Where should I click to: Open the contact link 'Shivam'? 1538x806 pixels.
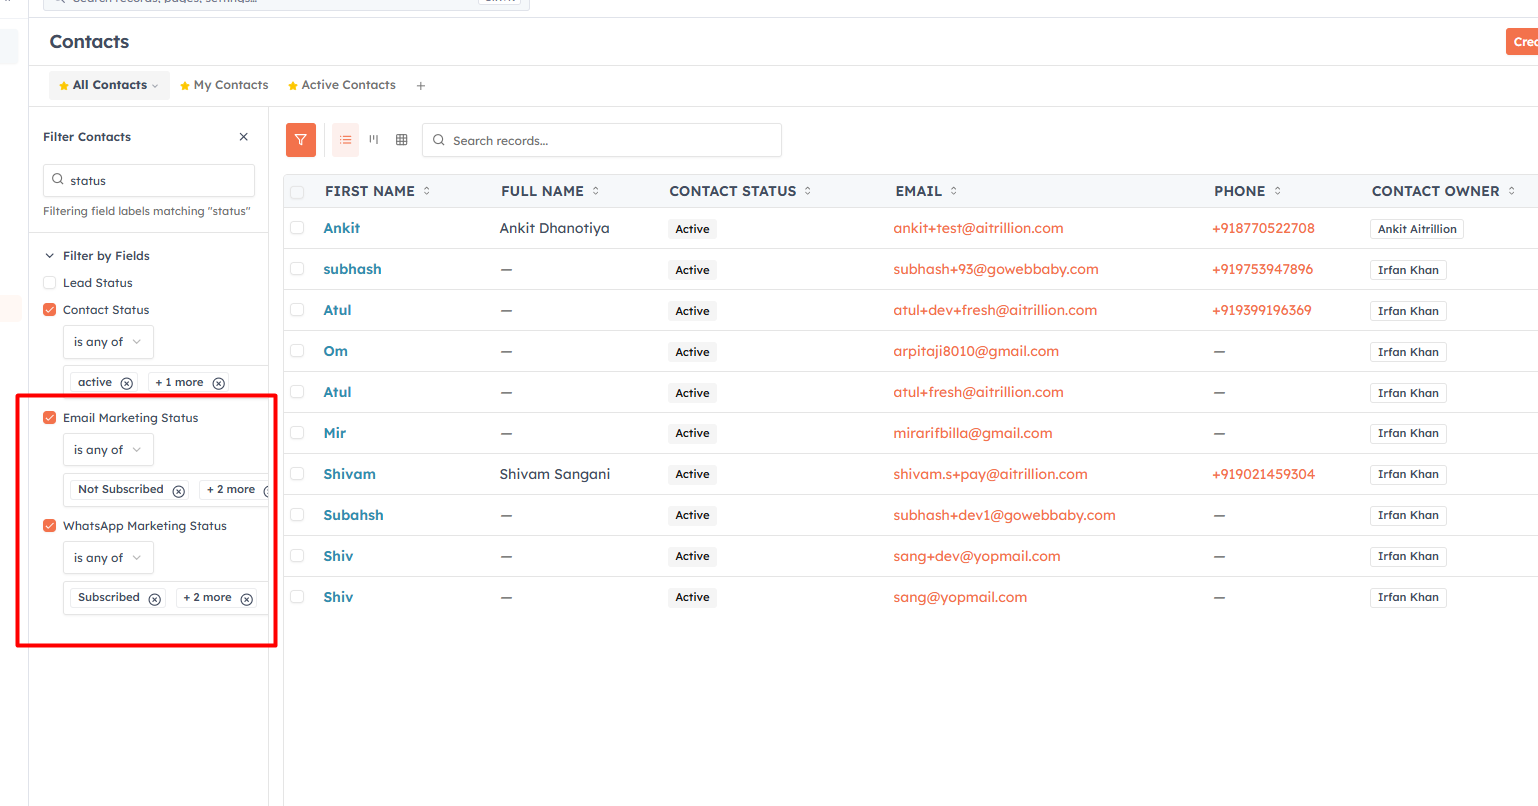point(350,474)
